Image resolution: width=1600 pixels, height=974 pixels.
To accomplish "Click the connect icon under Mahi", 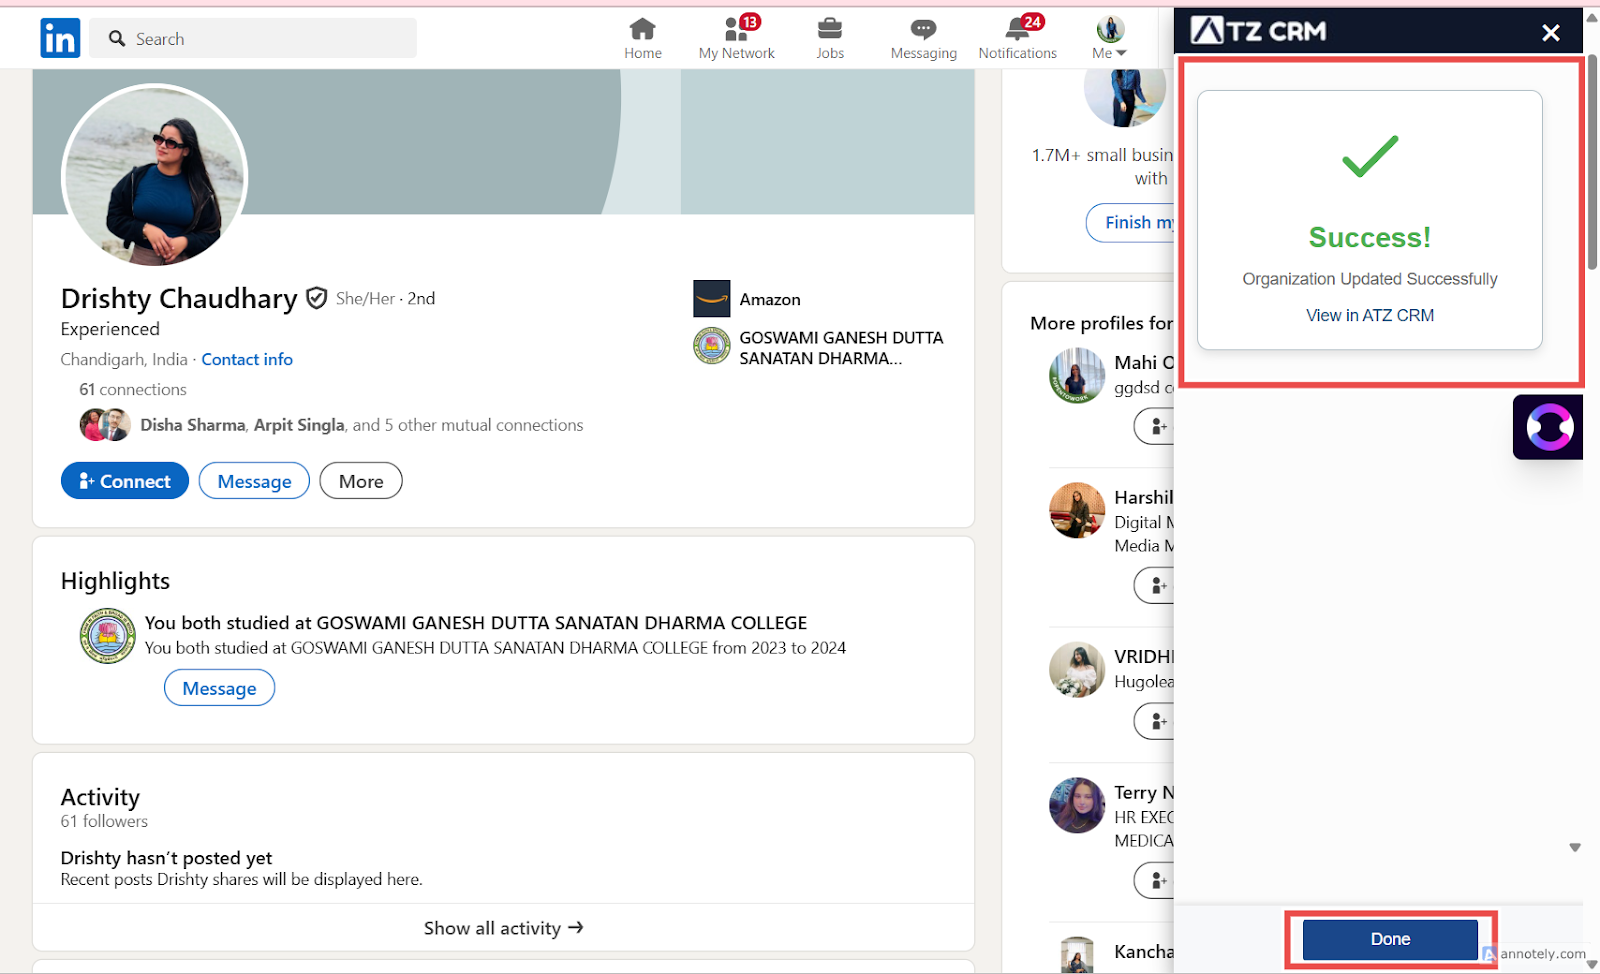I will coord(1158,427).
